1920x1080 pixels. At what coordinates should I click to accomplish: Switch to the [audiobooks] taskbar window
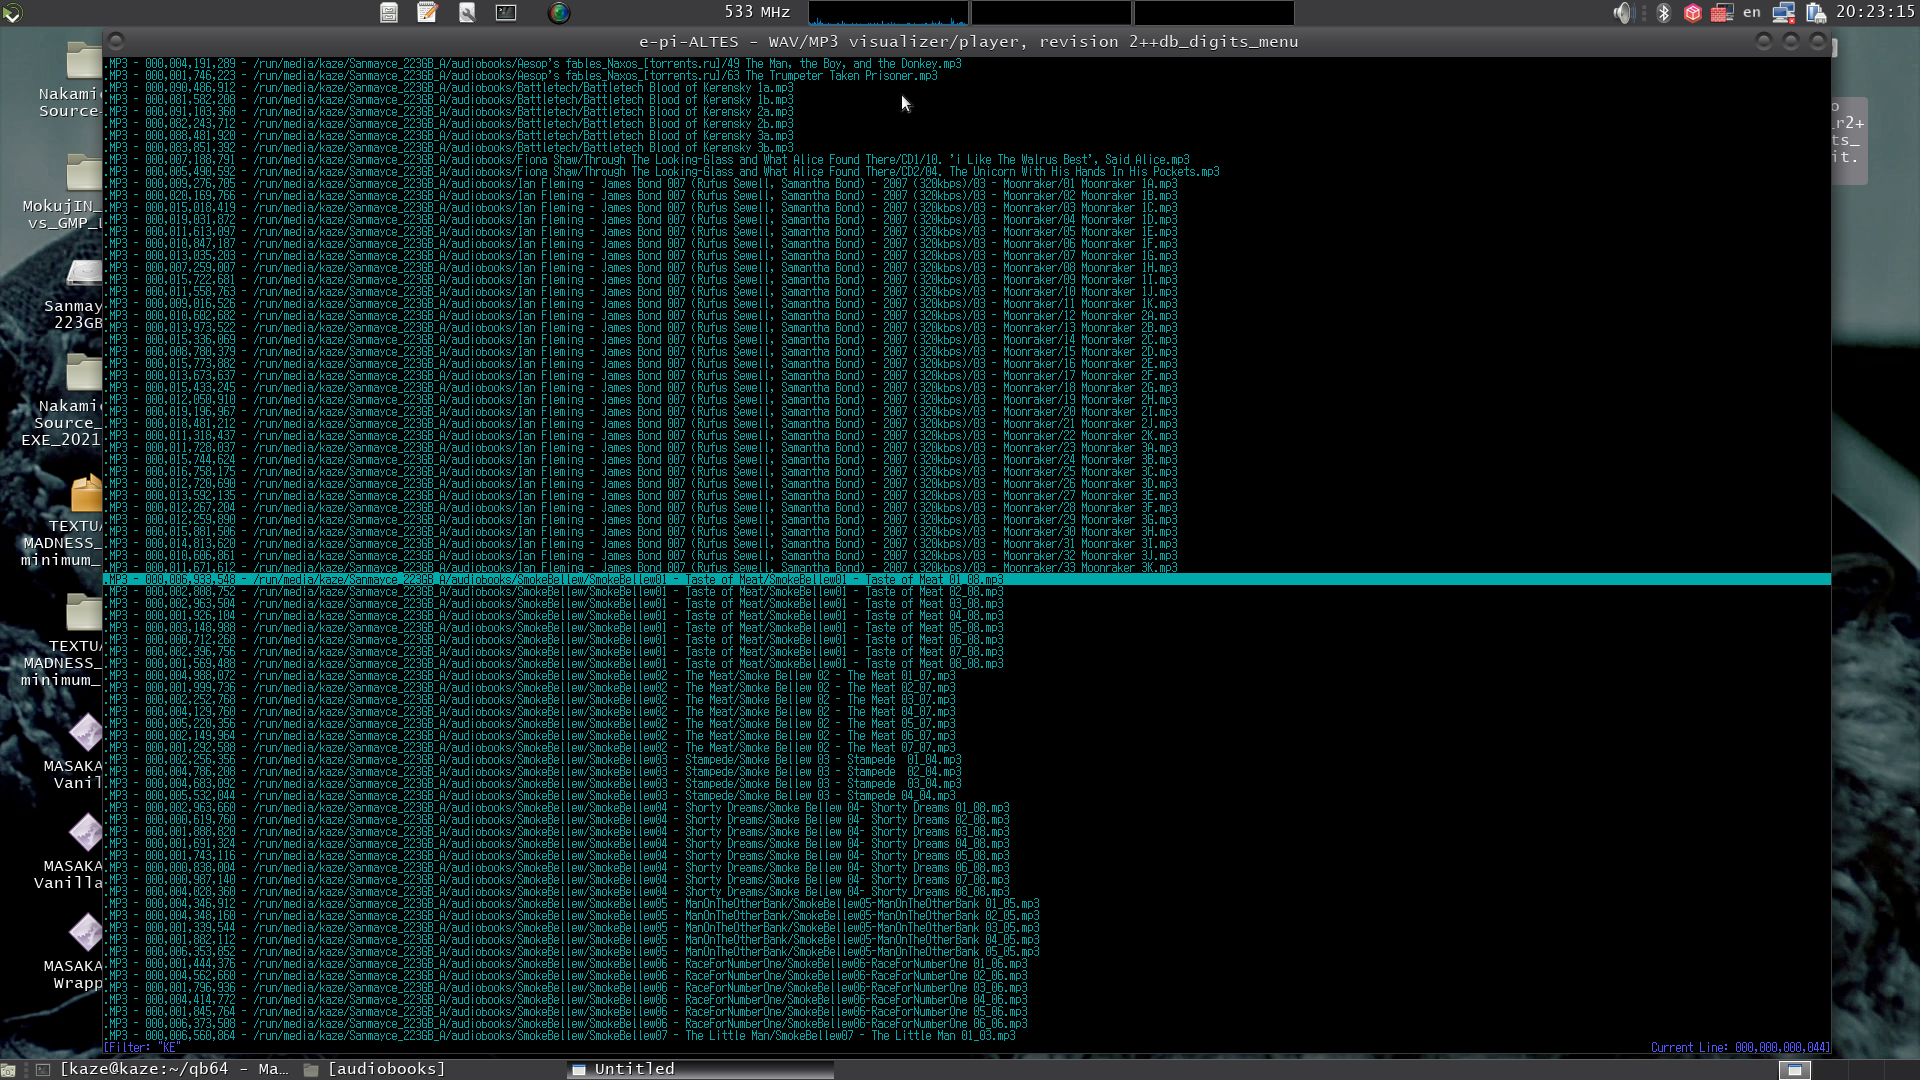[375, 1069]
